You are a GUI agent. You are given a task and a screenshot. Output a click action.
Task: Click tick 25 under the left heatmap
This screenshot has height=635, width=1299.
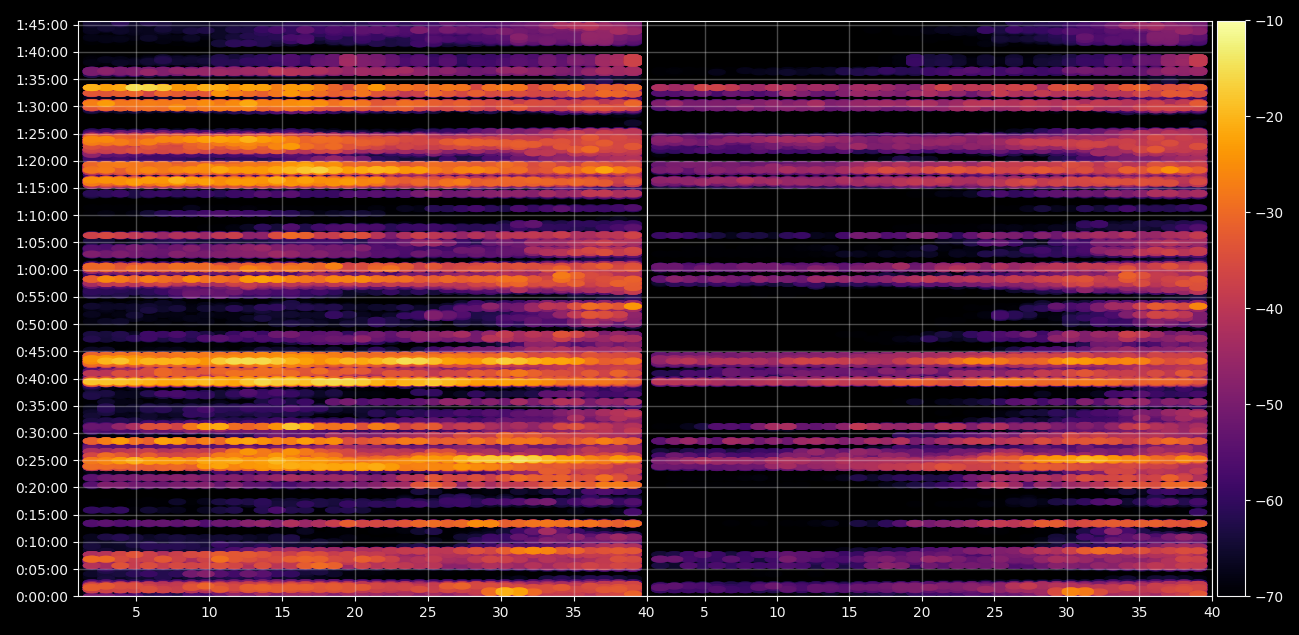pos(428,612)
